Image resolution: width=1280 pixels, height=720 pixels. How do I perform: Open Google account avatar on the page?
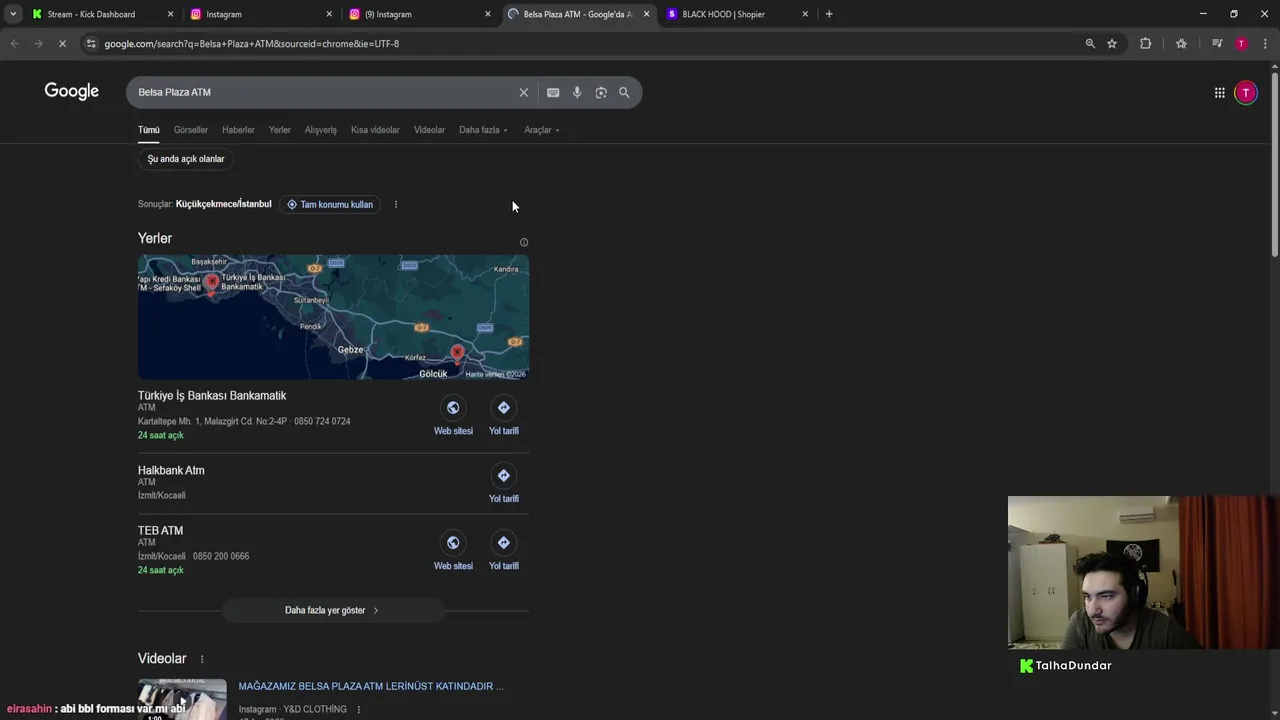pos(1245,93)
